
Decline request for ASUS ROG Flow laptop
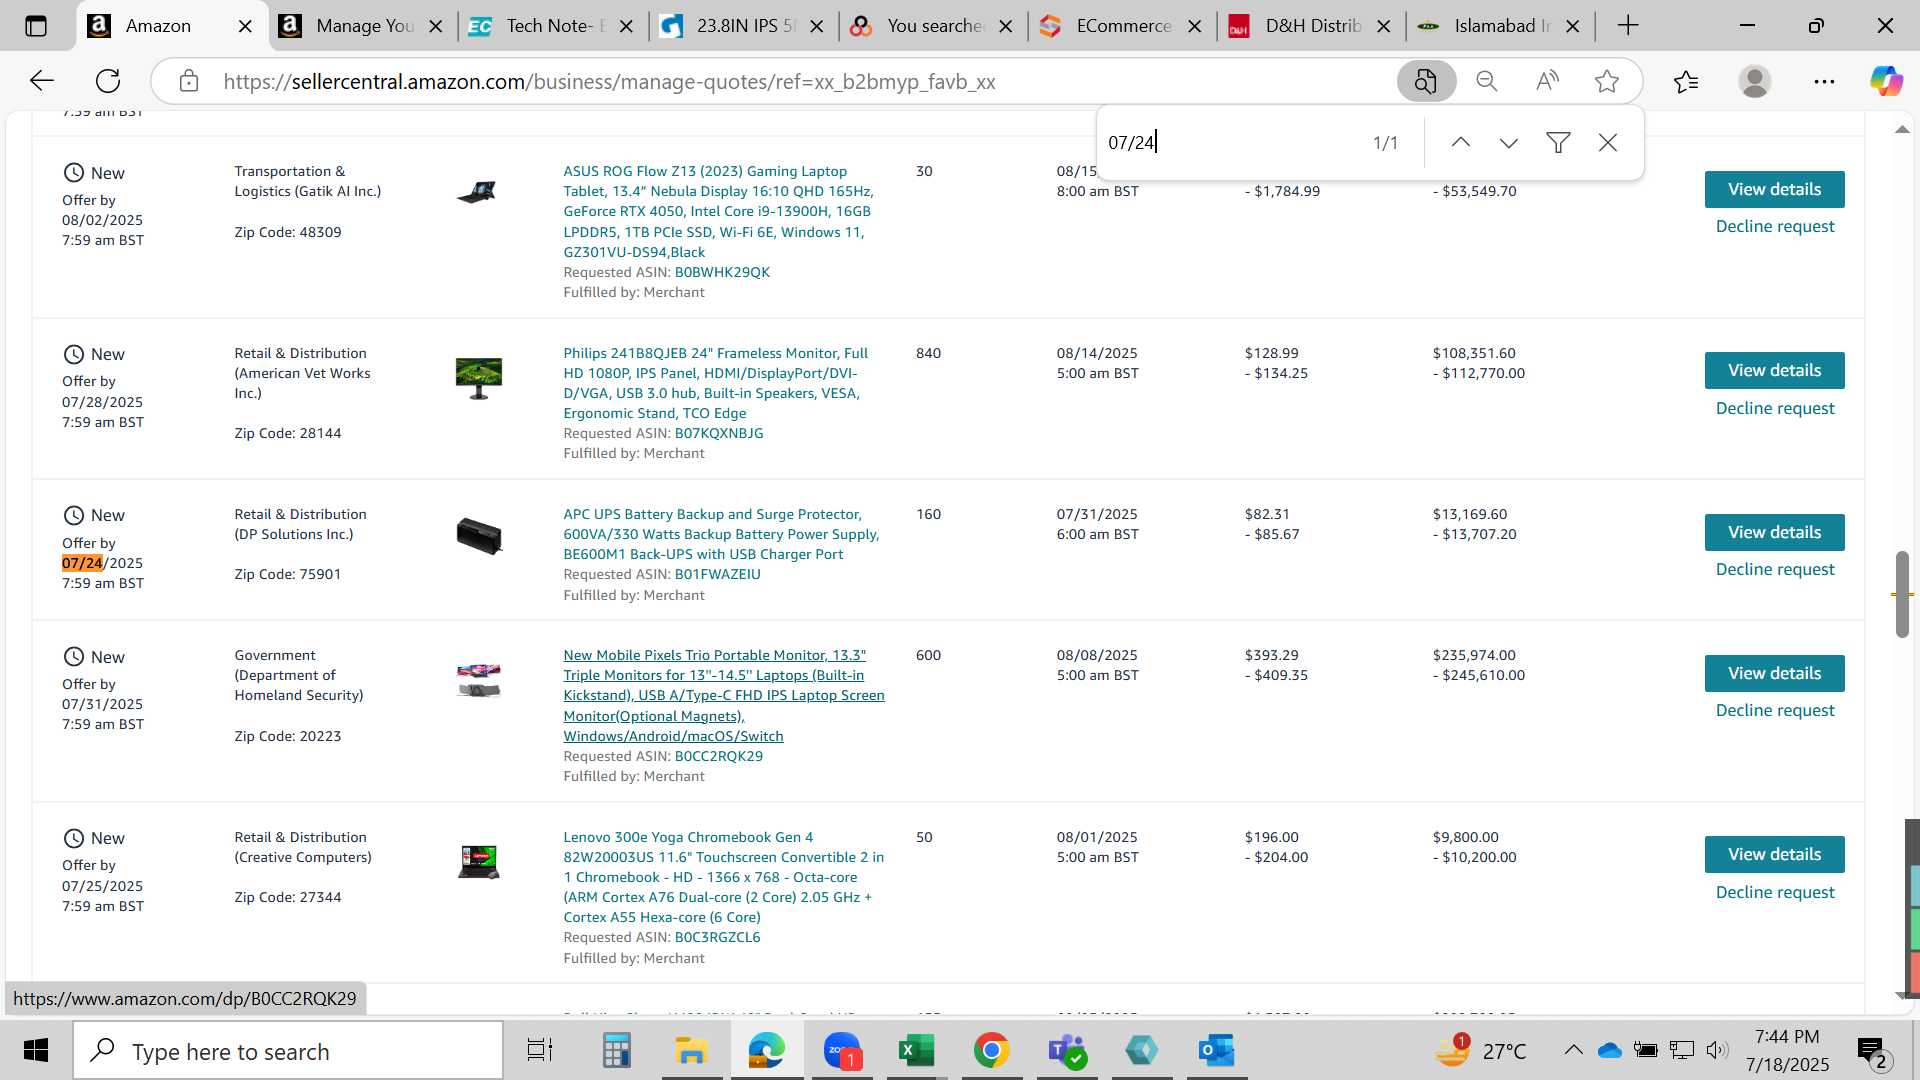click(1775, 227)
